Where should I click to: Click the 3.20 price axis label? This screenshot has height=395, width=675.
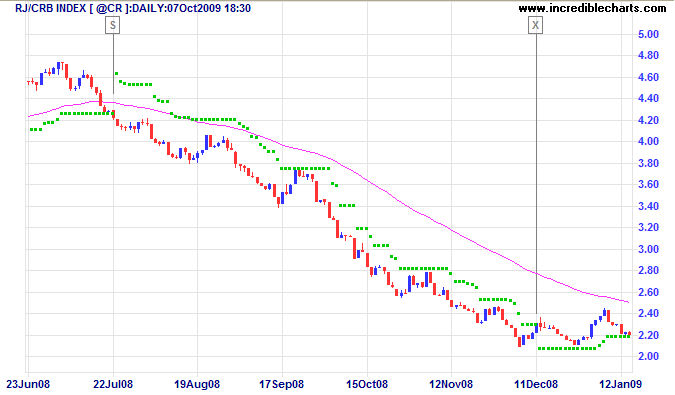[x=648, y=228]
